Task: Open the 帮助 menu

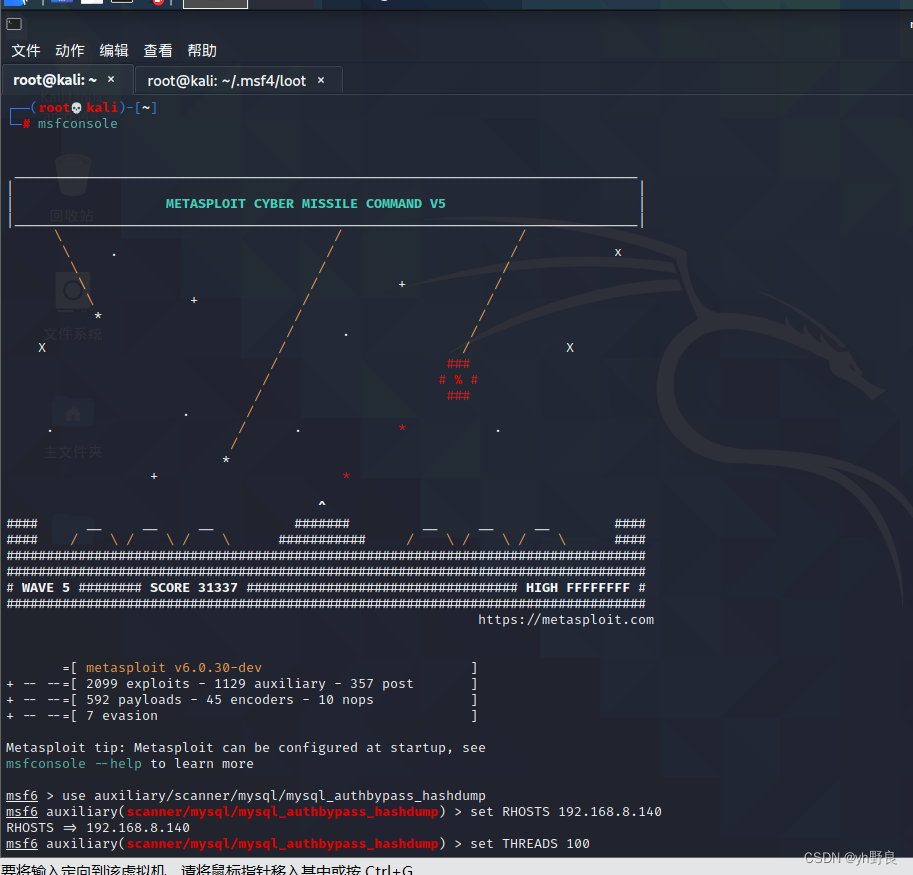Action: [202, 51]
